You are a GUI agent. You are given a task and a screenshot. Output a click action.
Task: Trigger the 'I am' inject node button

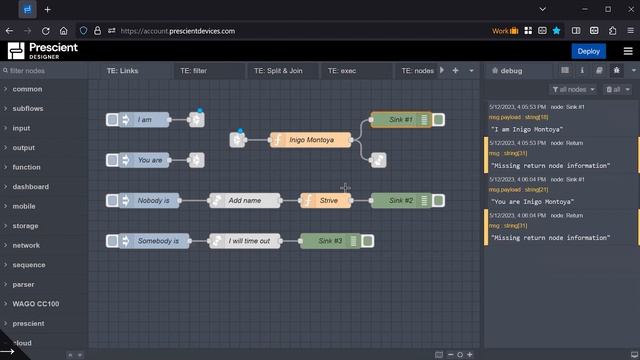(112, 120)
